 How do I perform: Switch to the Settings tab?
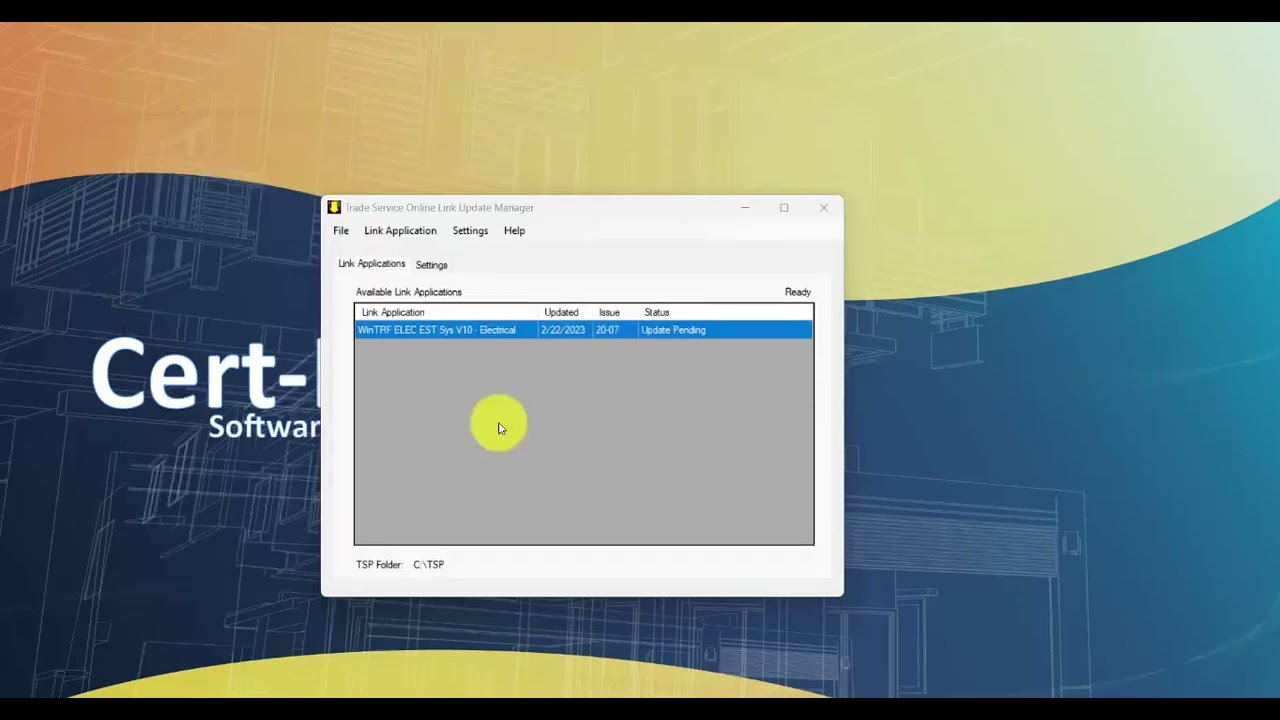click(x=431, y=265)
